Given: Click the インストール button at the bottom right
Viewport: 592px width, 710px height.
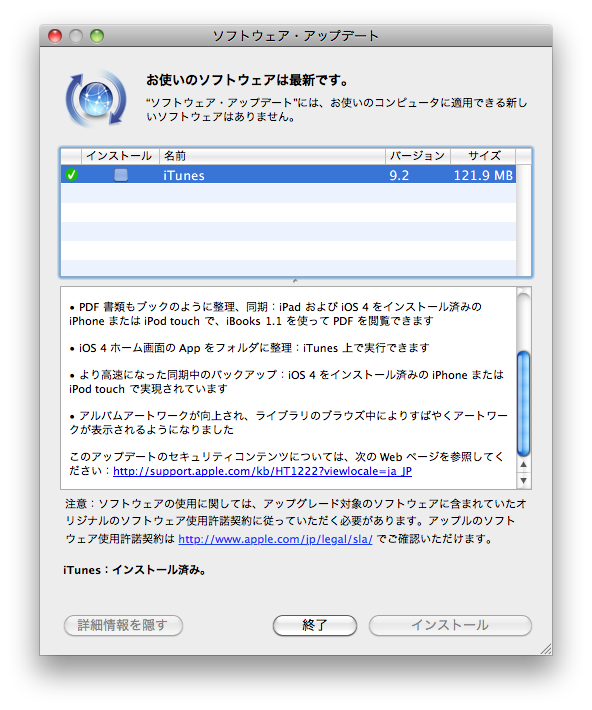Looking at the screenshot, I should click(x=450, y=625).
